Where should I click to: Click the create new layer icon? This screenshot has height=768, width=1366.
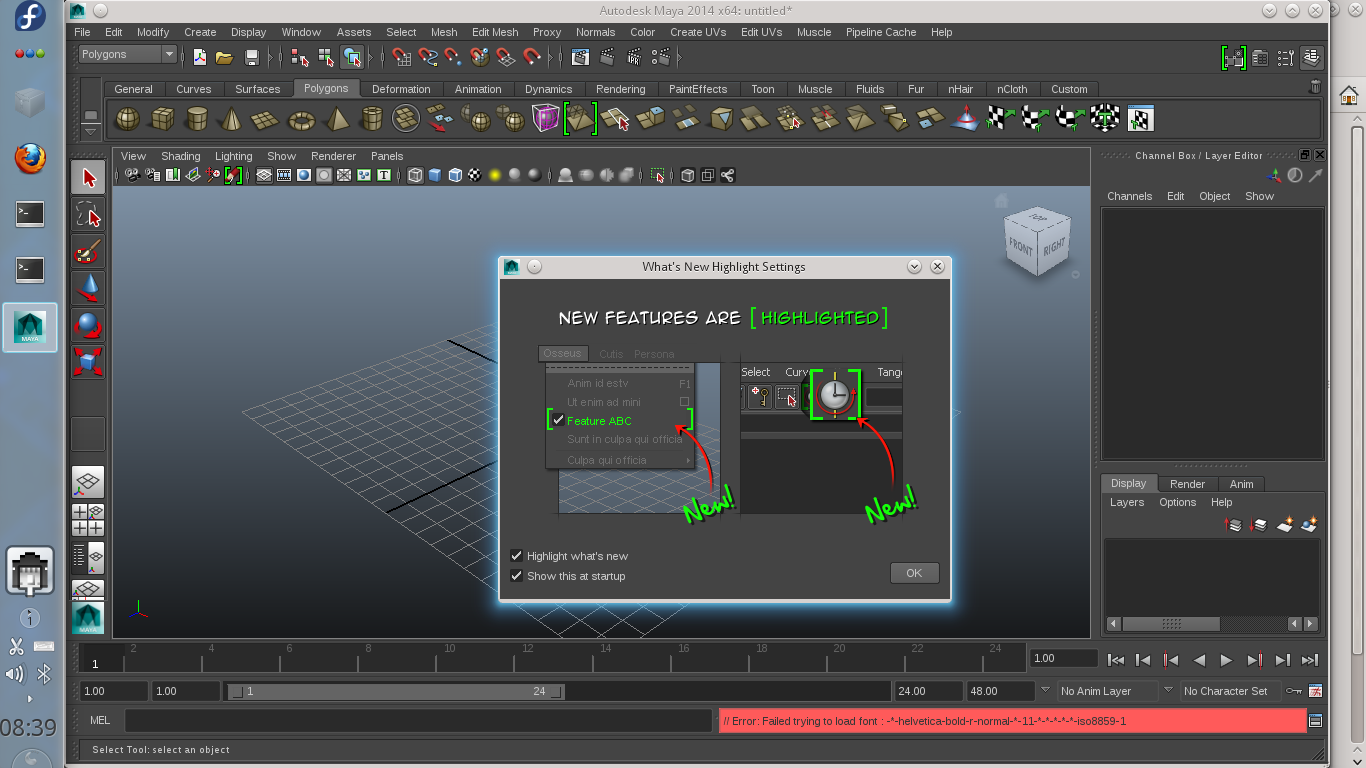(x=1285, y=524)
